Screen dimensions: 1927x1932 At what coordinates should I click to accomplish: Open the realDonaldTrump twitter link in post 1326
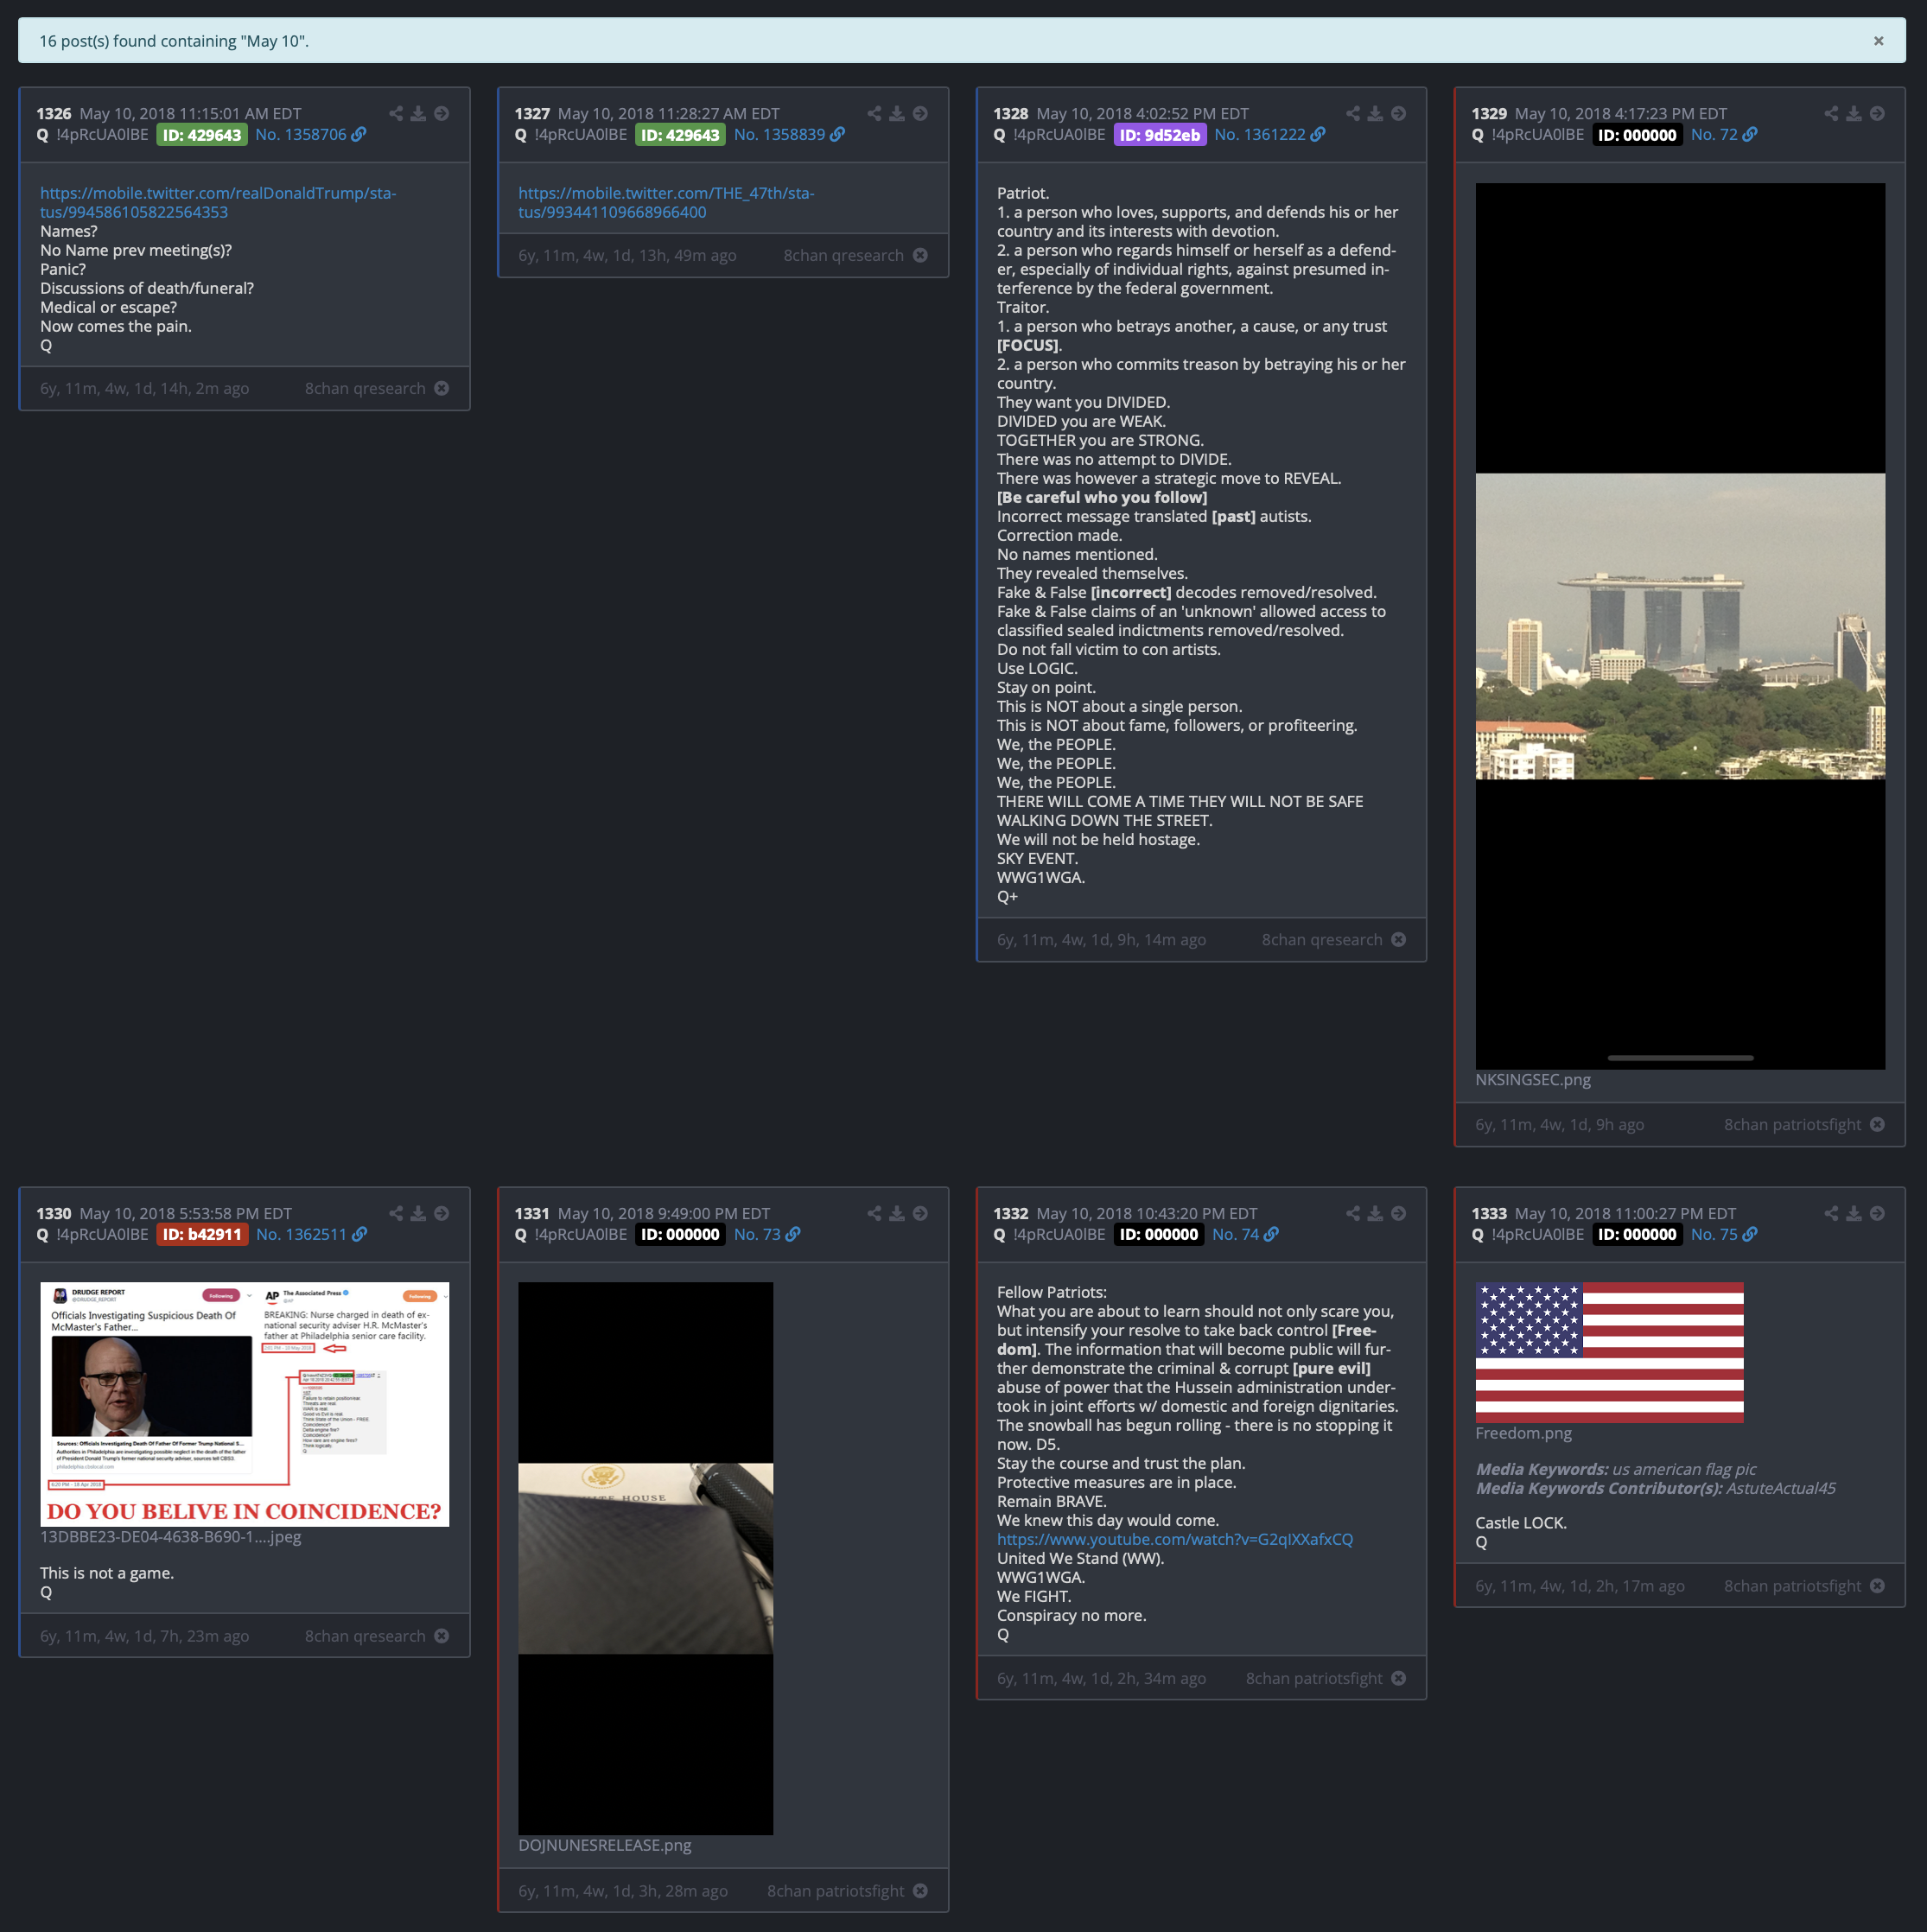click(218, 202)
